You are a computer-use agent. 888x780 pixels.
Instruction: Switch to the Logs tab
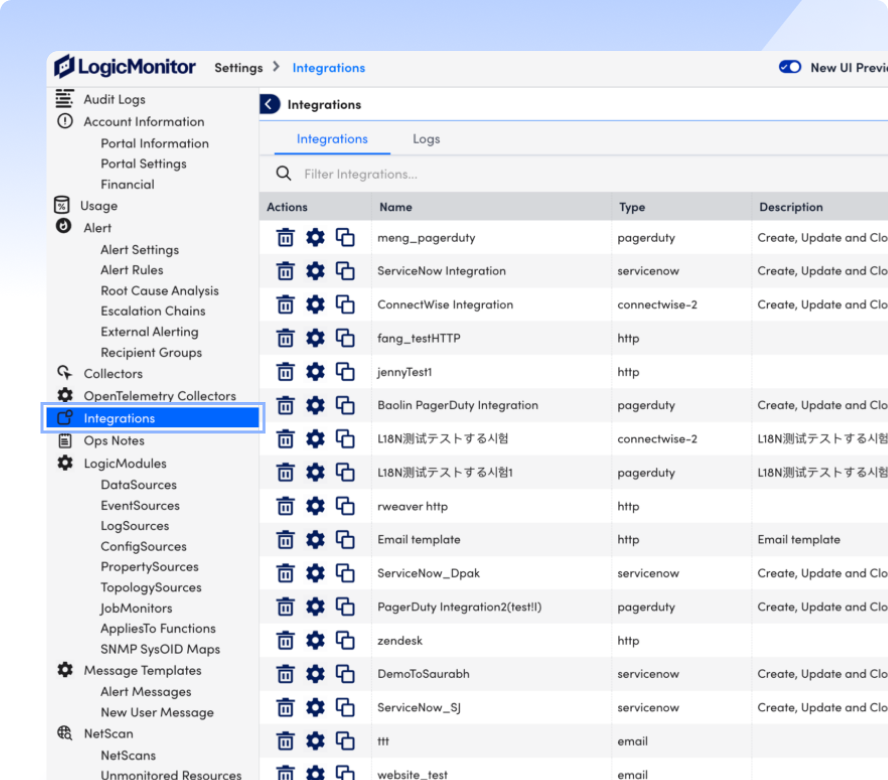pos(426,139)
